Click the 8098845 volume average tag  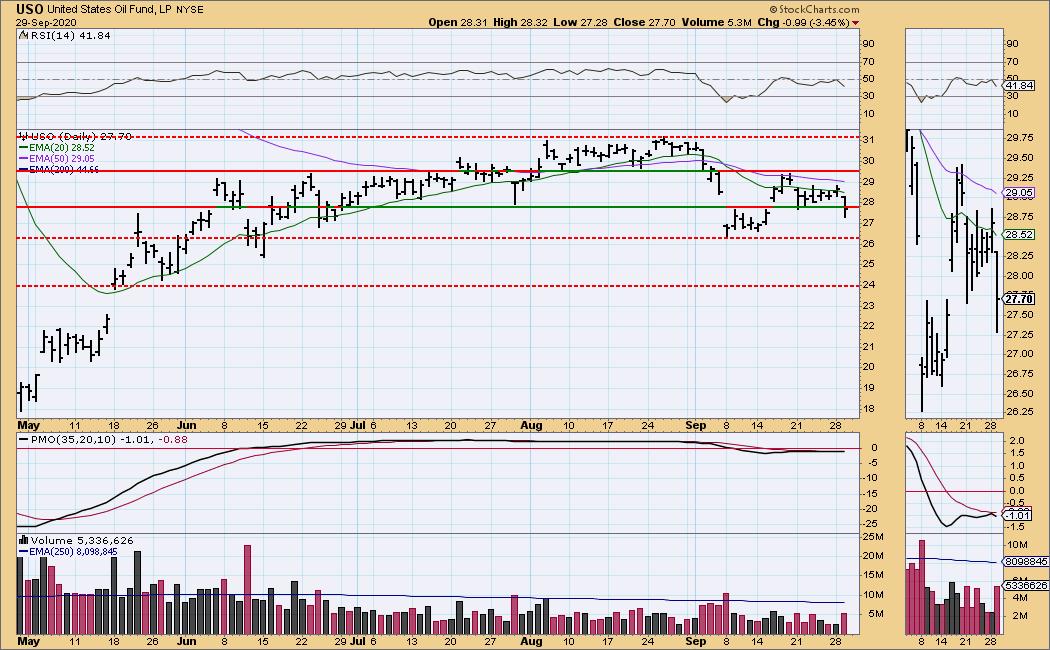1025,562
